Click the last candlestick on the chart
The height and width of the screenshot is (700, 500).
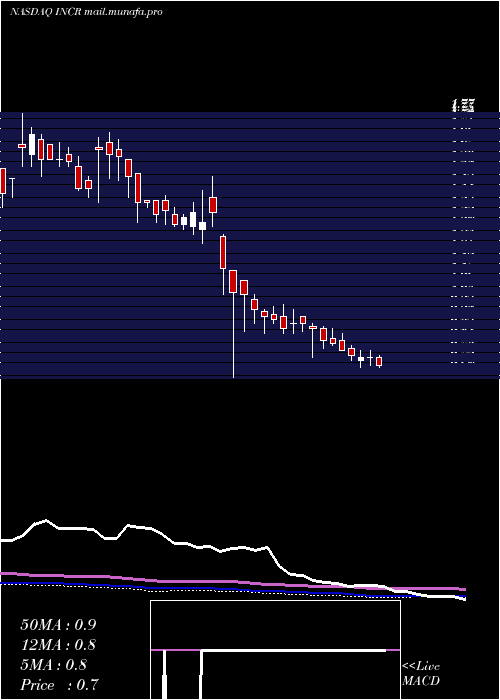(379, 361)
